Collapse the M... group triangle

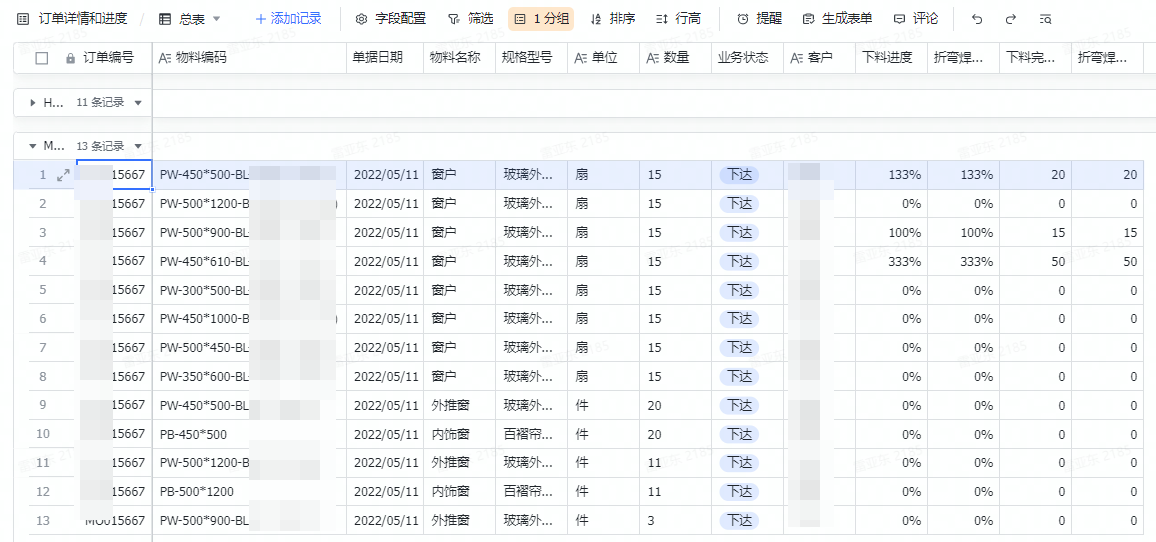(32, 146)
